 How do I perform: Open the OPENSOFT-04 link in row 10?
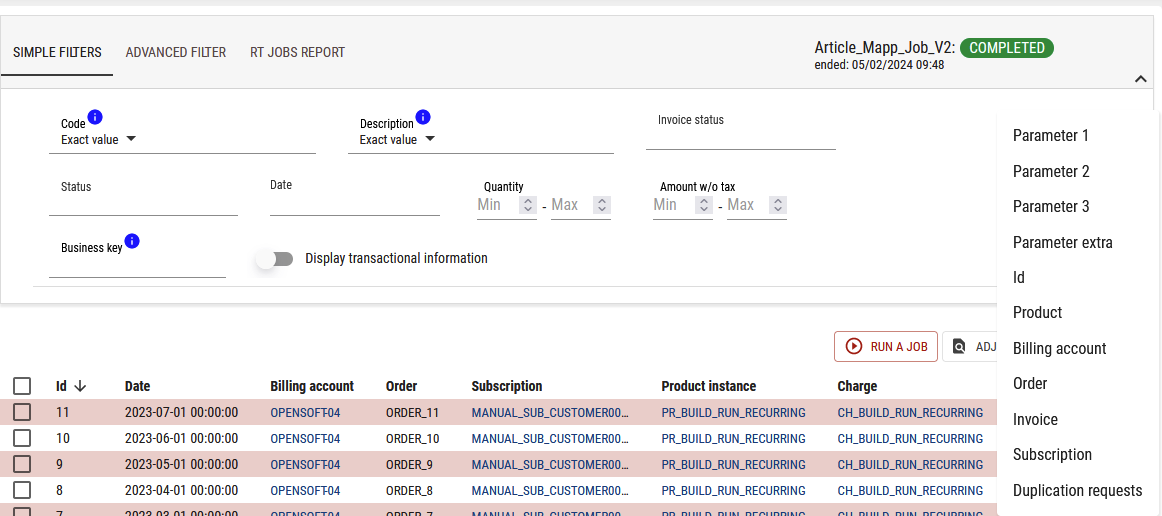[305, 439]
